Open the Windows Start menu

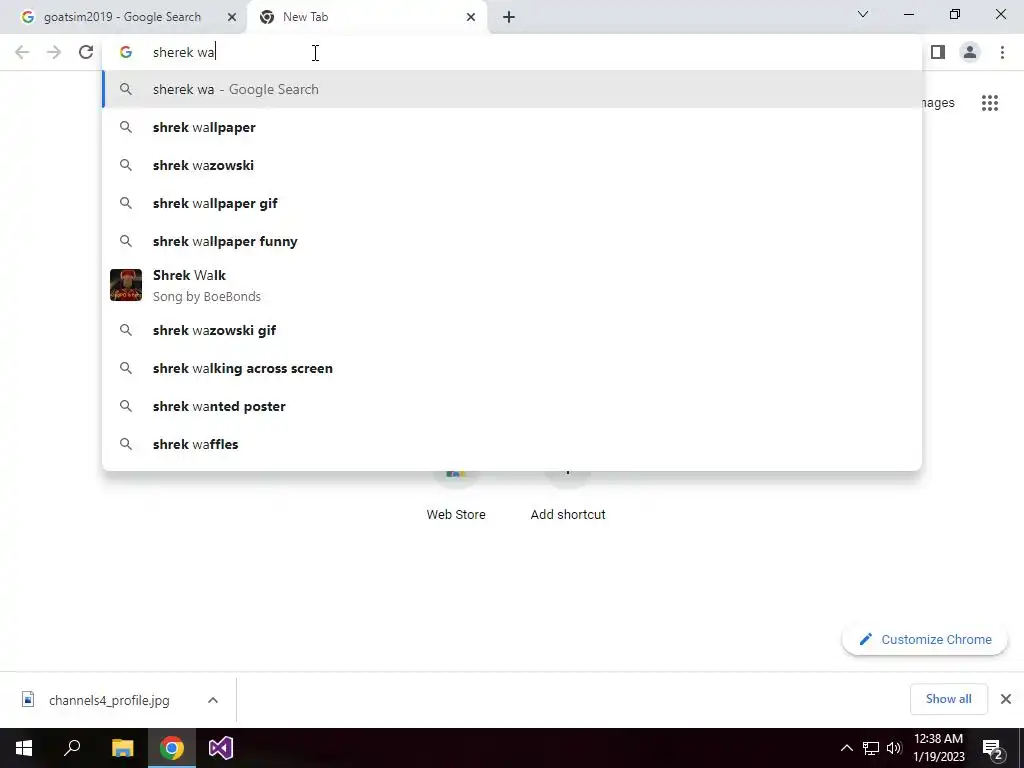pos(24,748)
